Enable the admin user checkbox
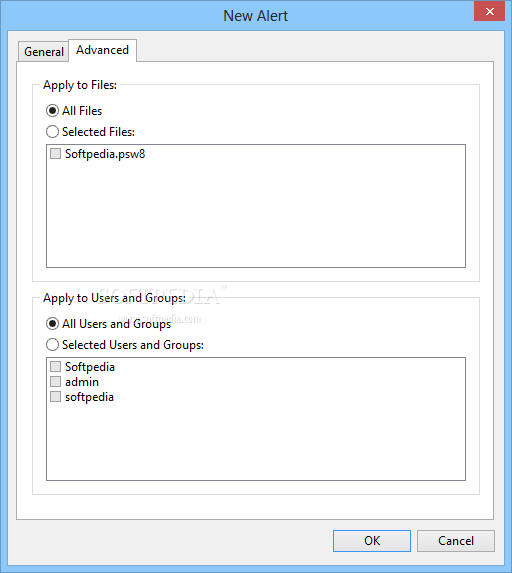 56,382
